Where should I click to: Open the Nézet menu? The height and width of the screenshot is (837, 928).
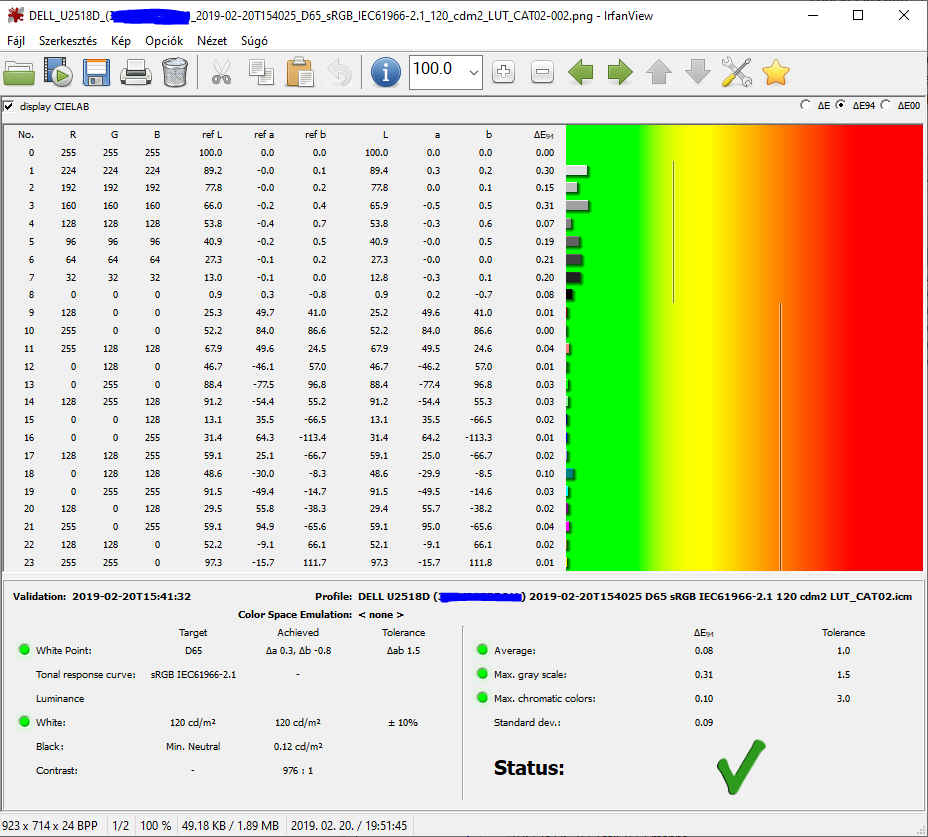(212, 41)
